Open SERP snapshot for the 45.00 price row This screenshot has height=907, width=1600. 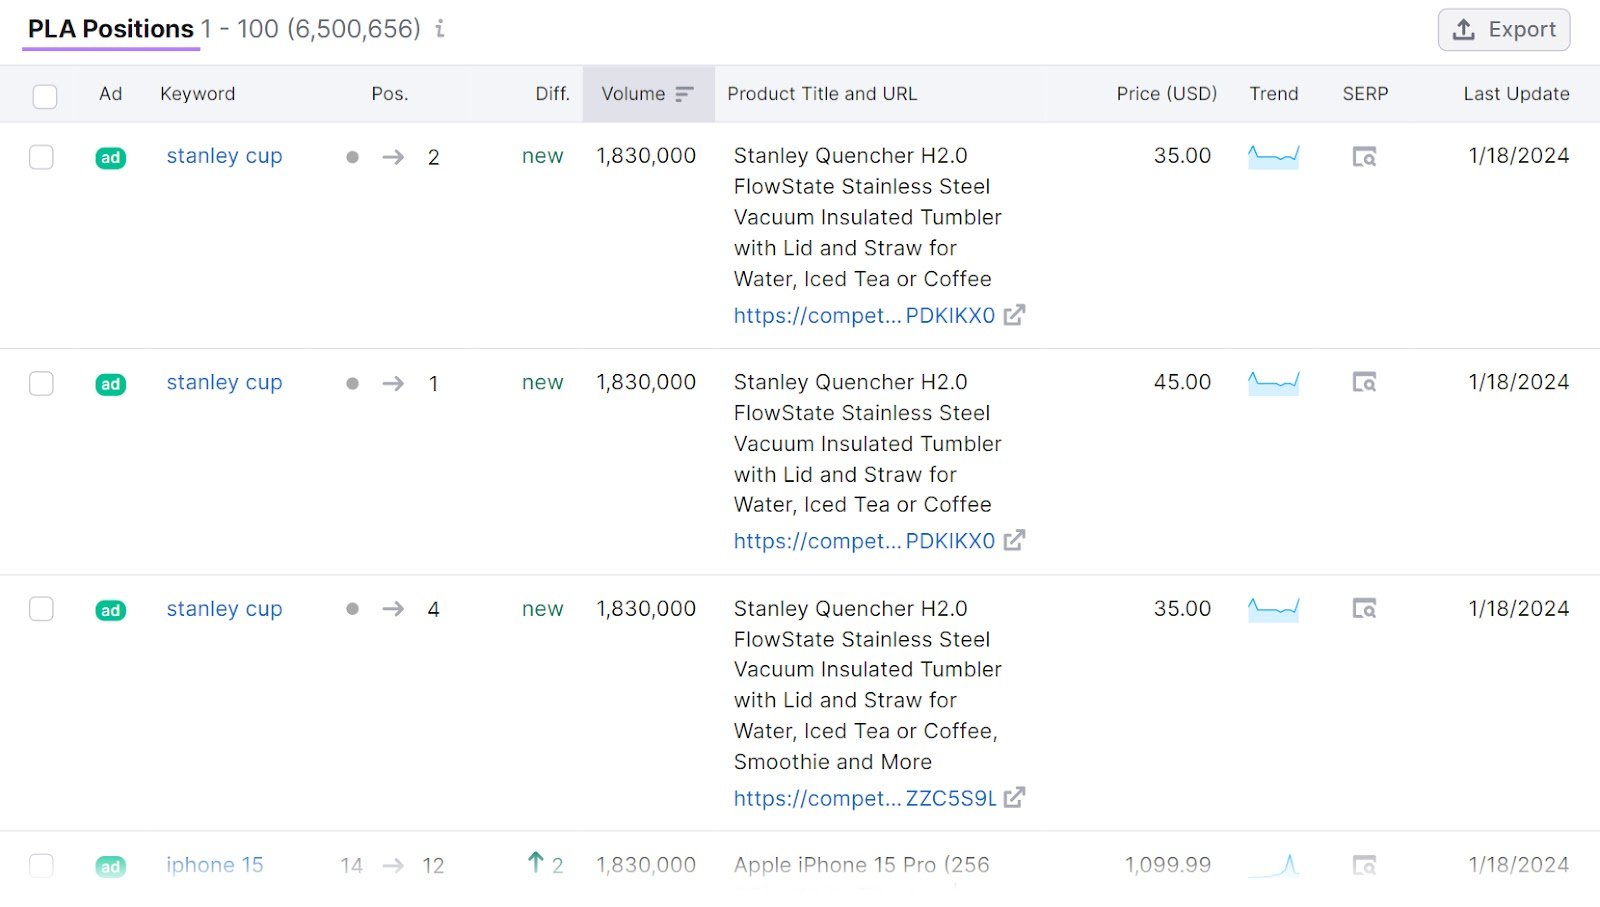pyautogui.click(x=1364, y=383)
